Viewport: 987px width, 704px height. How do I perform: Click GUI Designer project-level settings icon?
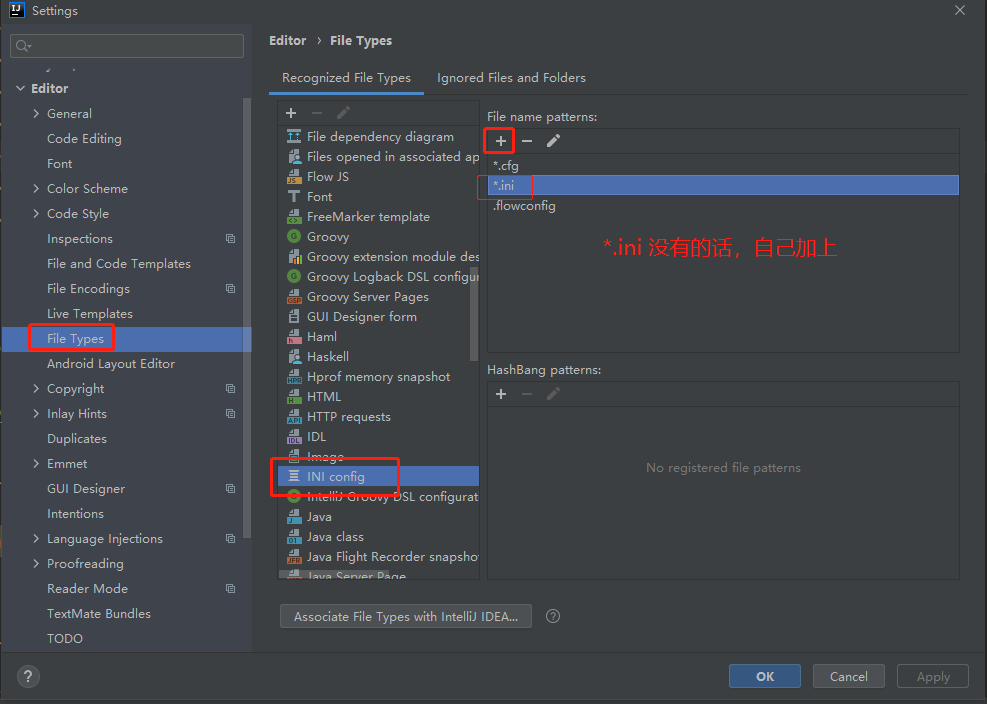tap(230, 489)
